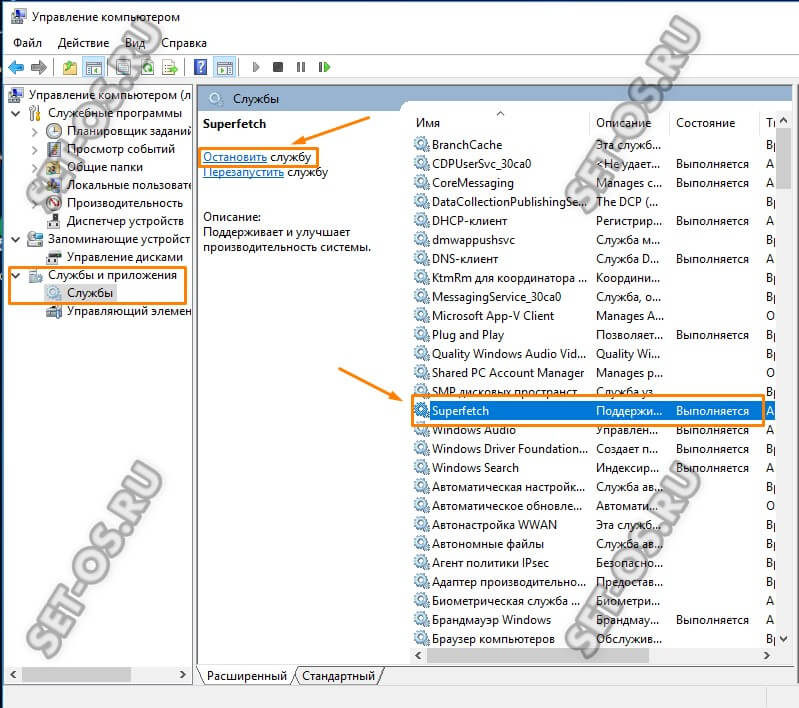This screenshot has width=799, height=708.
Task: Click the blue Help question mark icon
Action: (x=201, y=67)
